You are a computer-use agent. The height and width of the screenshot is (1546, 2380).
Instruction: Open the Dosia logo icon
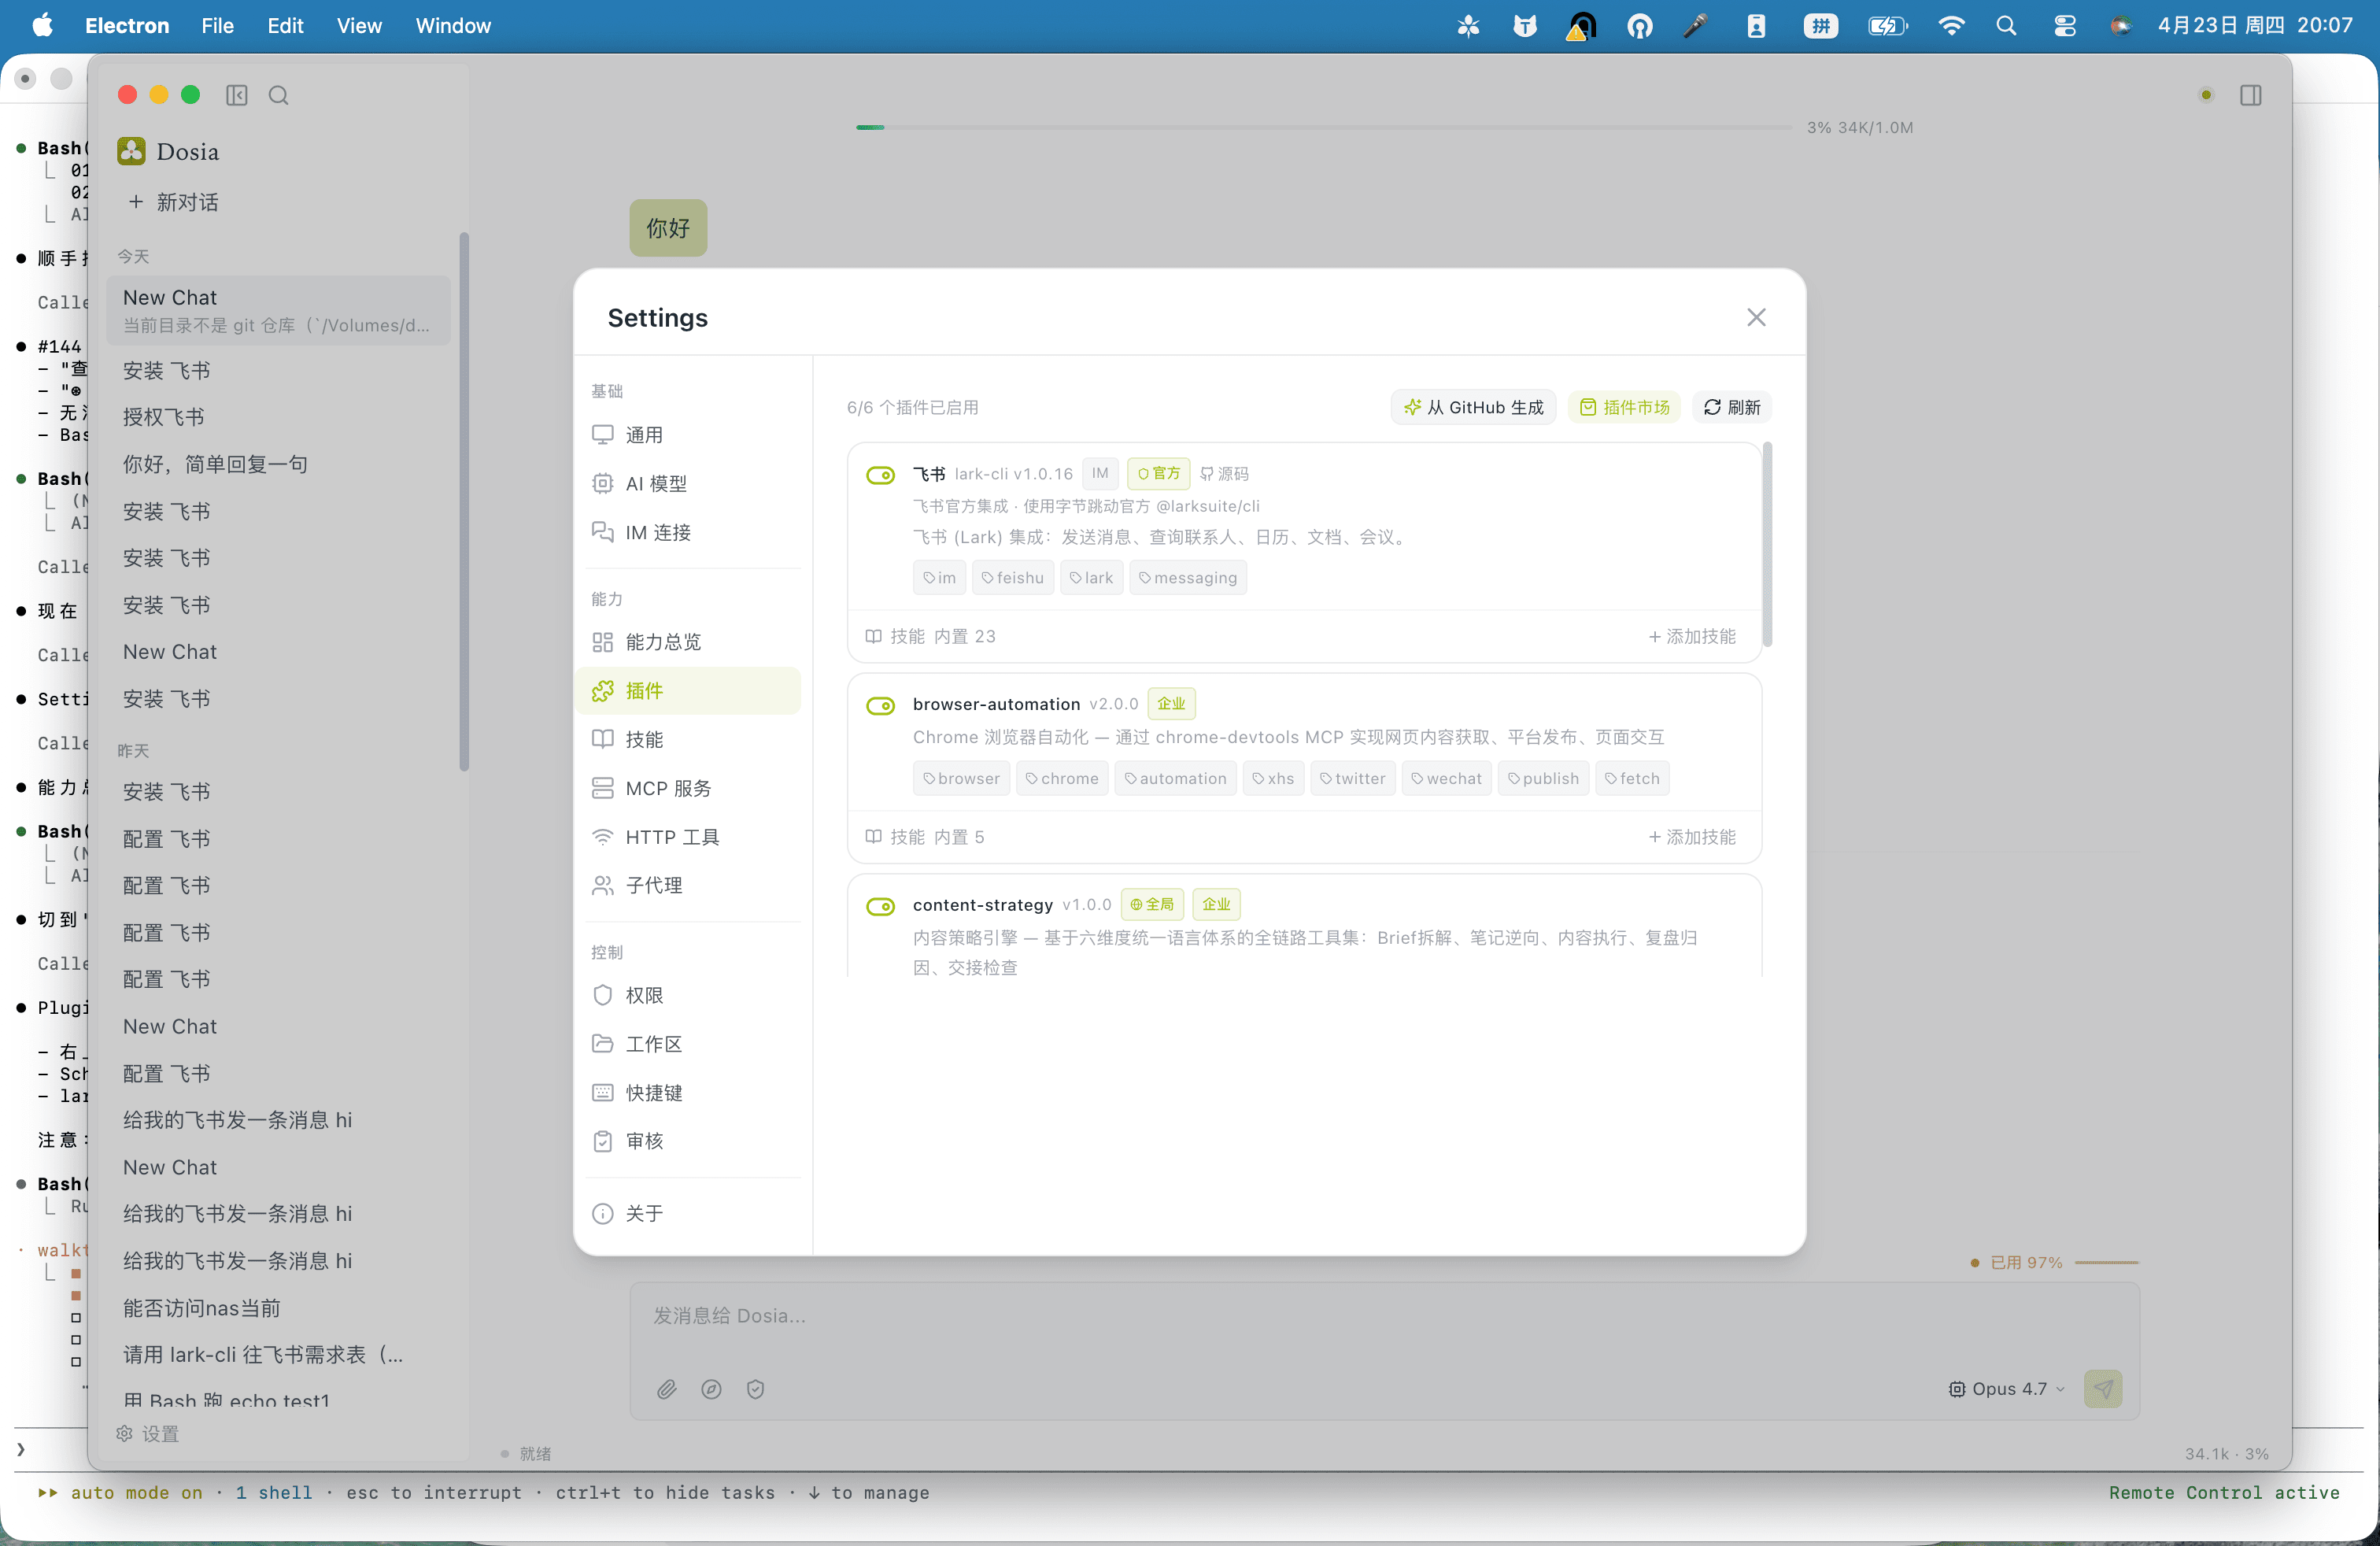point(131,151)
